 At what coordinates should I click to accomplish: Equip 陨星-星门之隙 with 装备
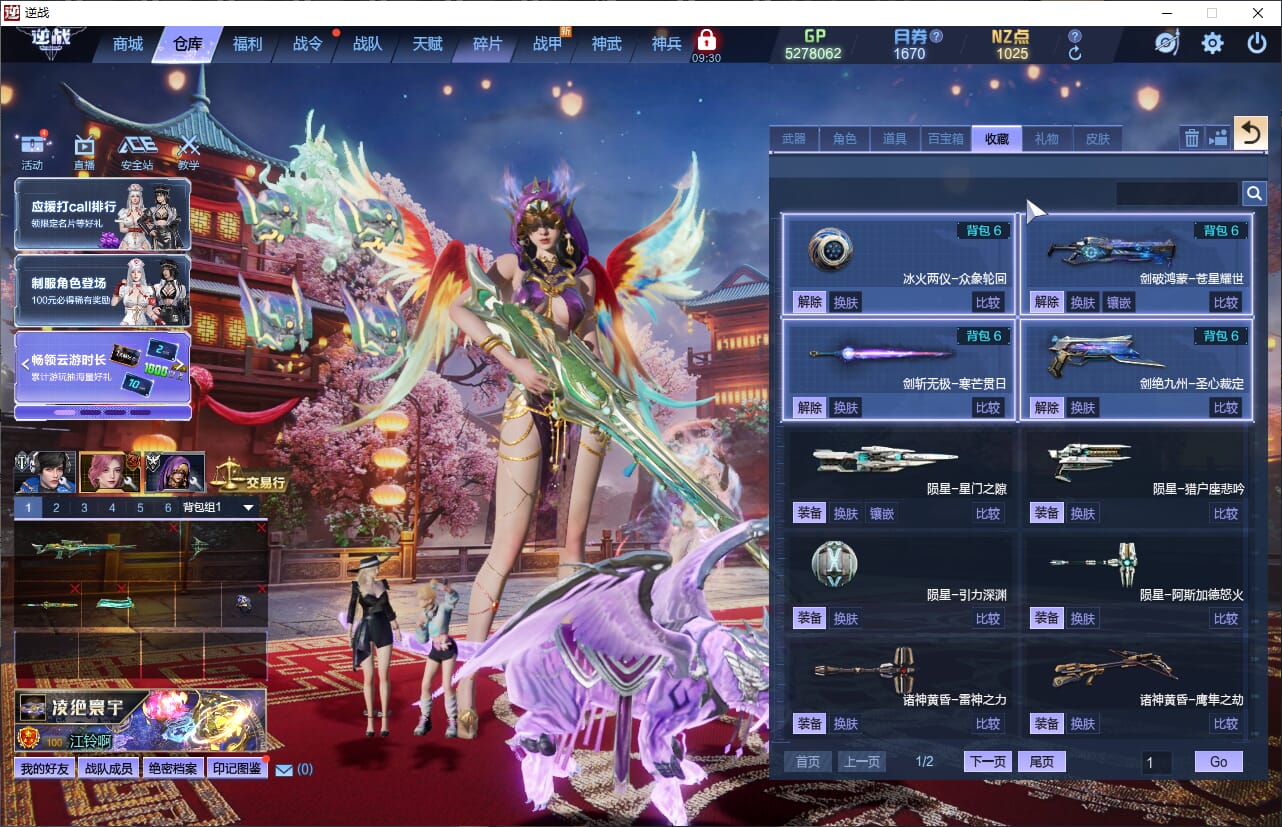tap(809, 512)
